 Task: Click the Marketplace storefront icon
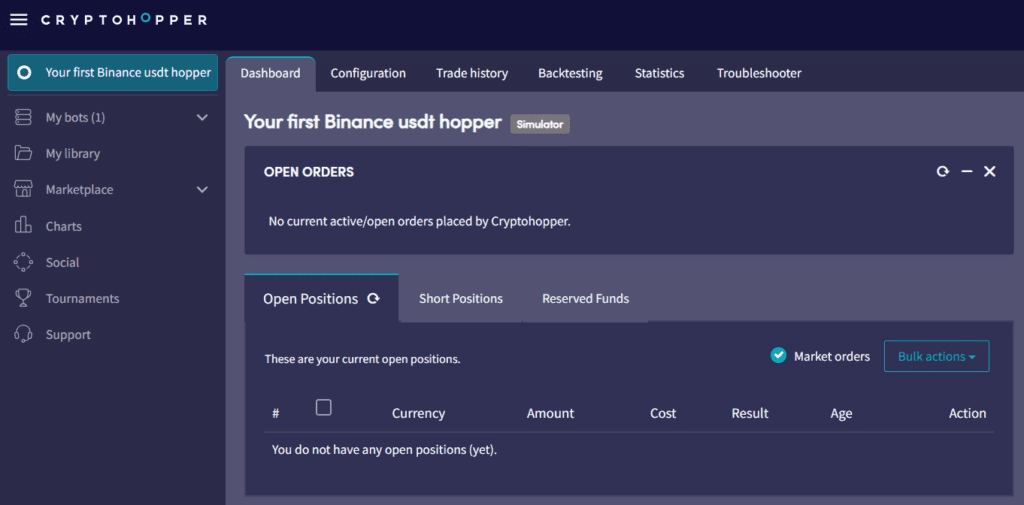point(23,189)
